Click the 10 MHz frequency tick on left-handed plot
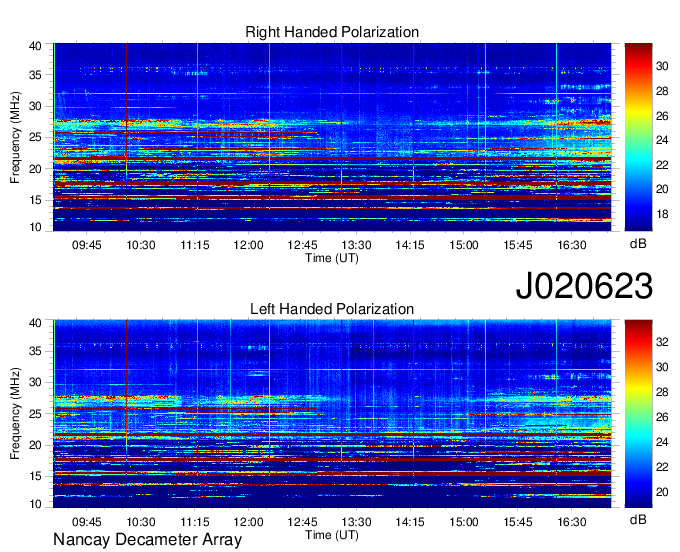Image resolution: width=680 pixels, height=552 pixels. [x=36, y=504]
